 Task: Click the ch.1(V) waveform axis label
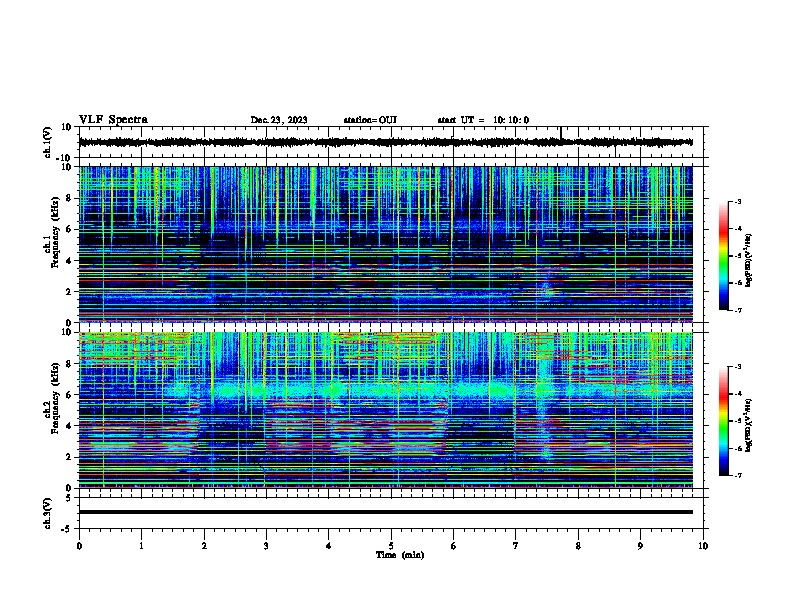(48, 142)
